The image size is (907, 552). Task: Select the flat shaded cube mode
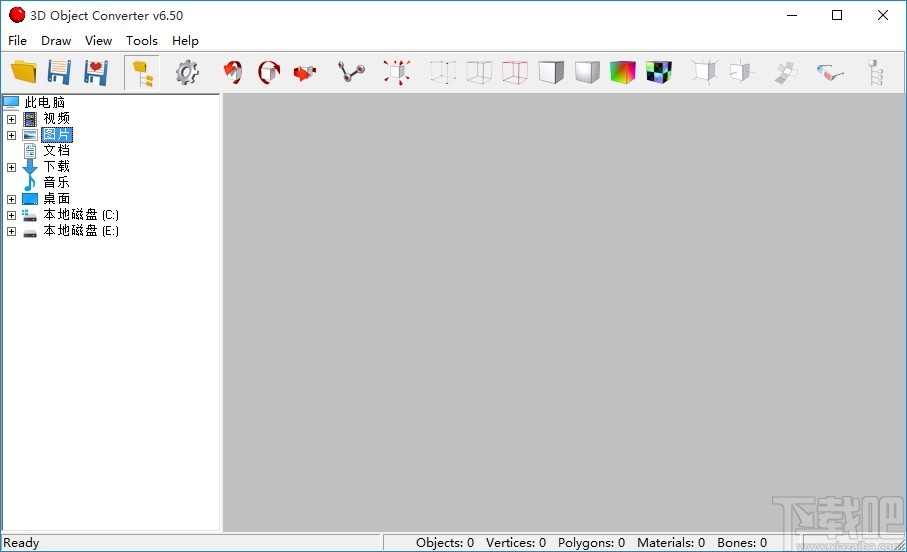(551, 72)
